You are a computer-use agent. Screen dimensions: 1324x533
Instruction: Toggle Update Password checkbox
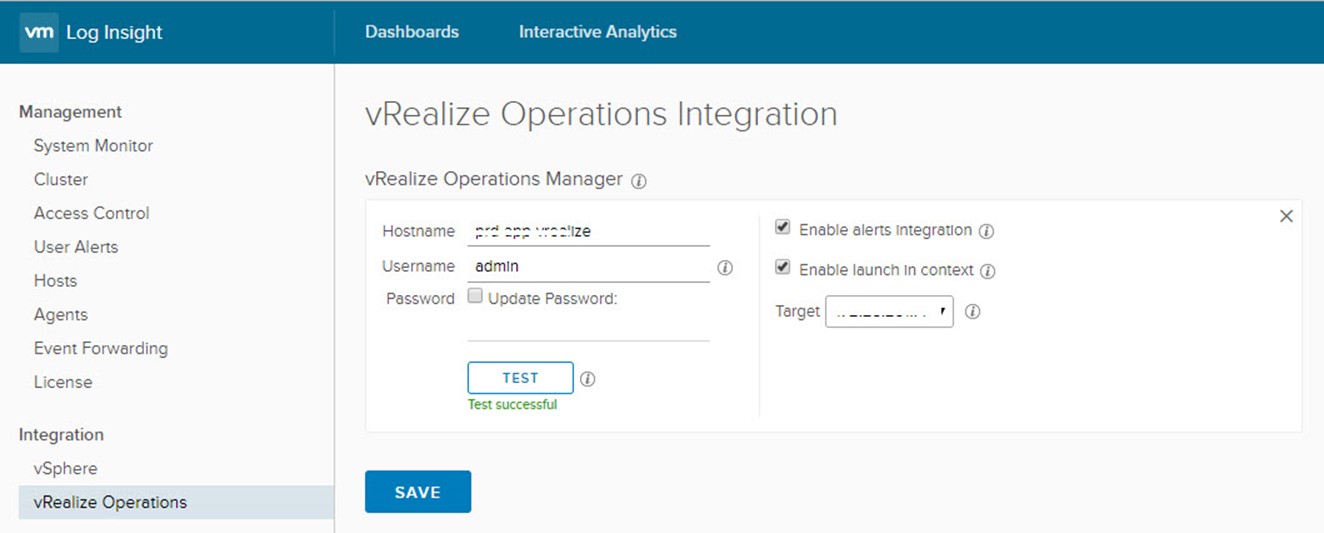(x=476, y=296)
